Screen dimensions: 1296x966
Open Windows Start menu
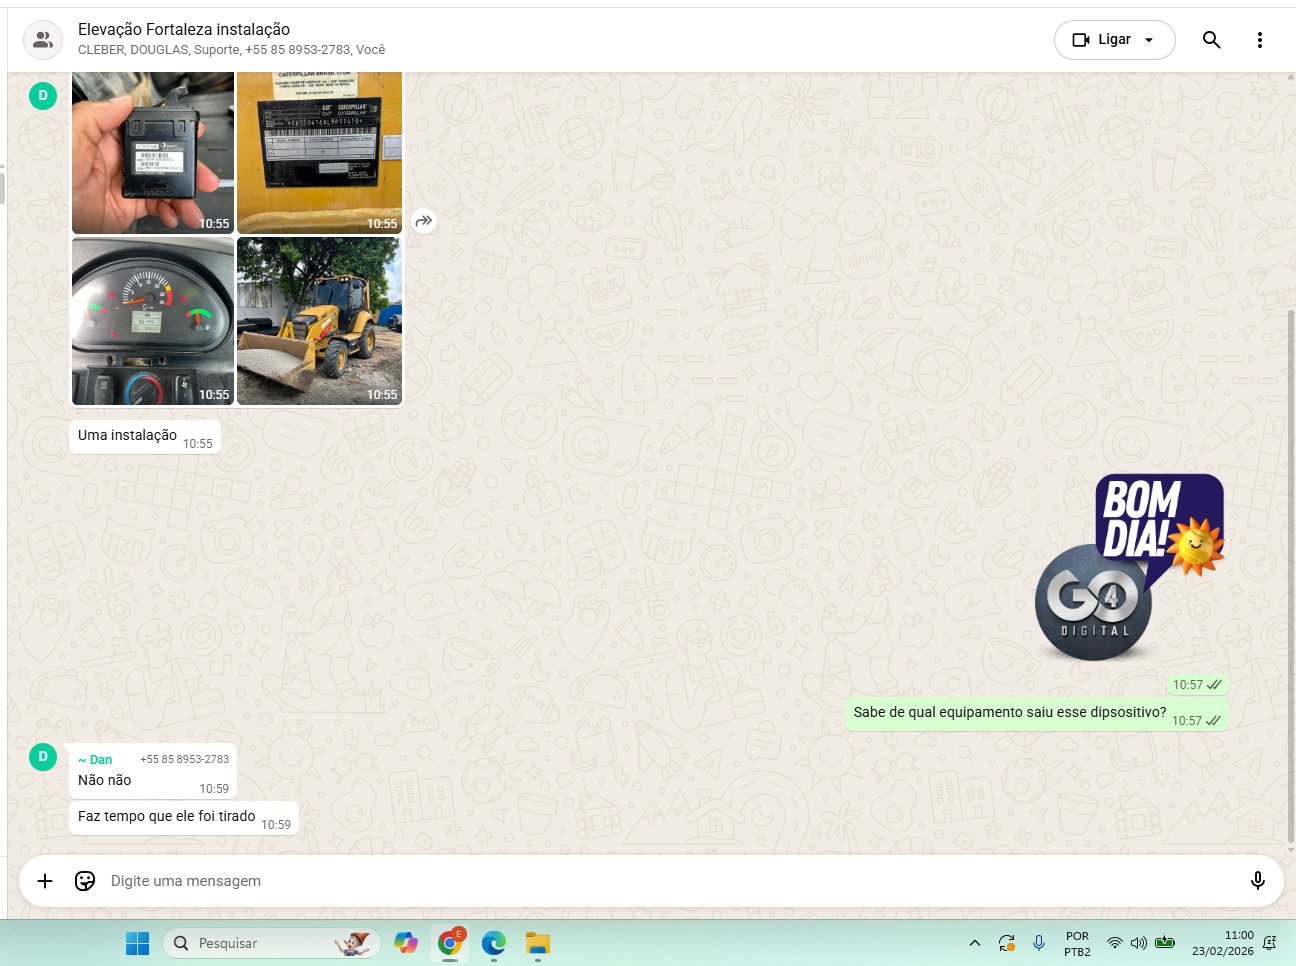[x=137, y=943]
